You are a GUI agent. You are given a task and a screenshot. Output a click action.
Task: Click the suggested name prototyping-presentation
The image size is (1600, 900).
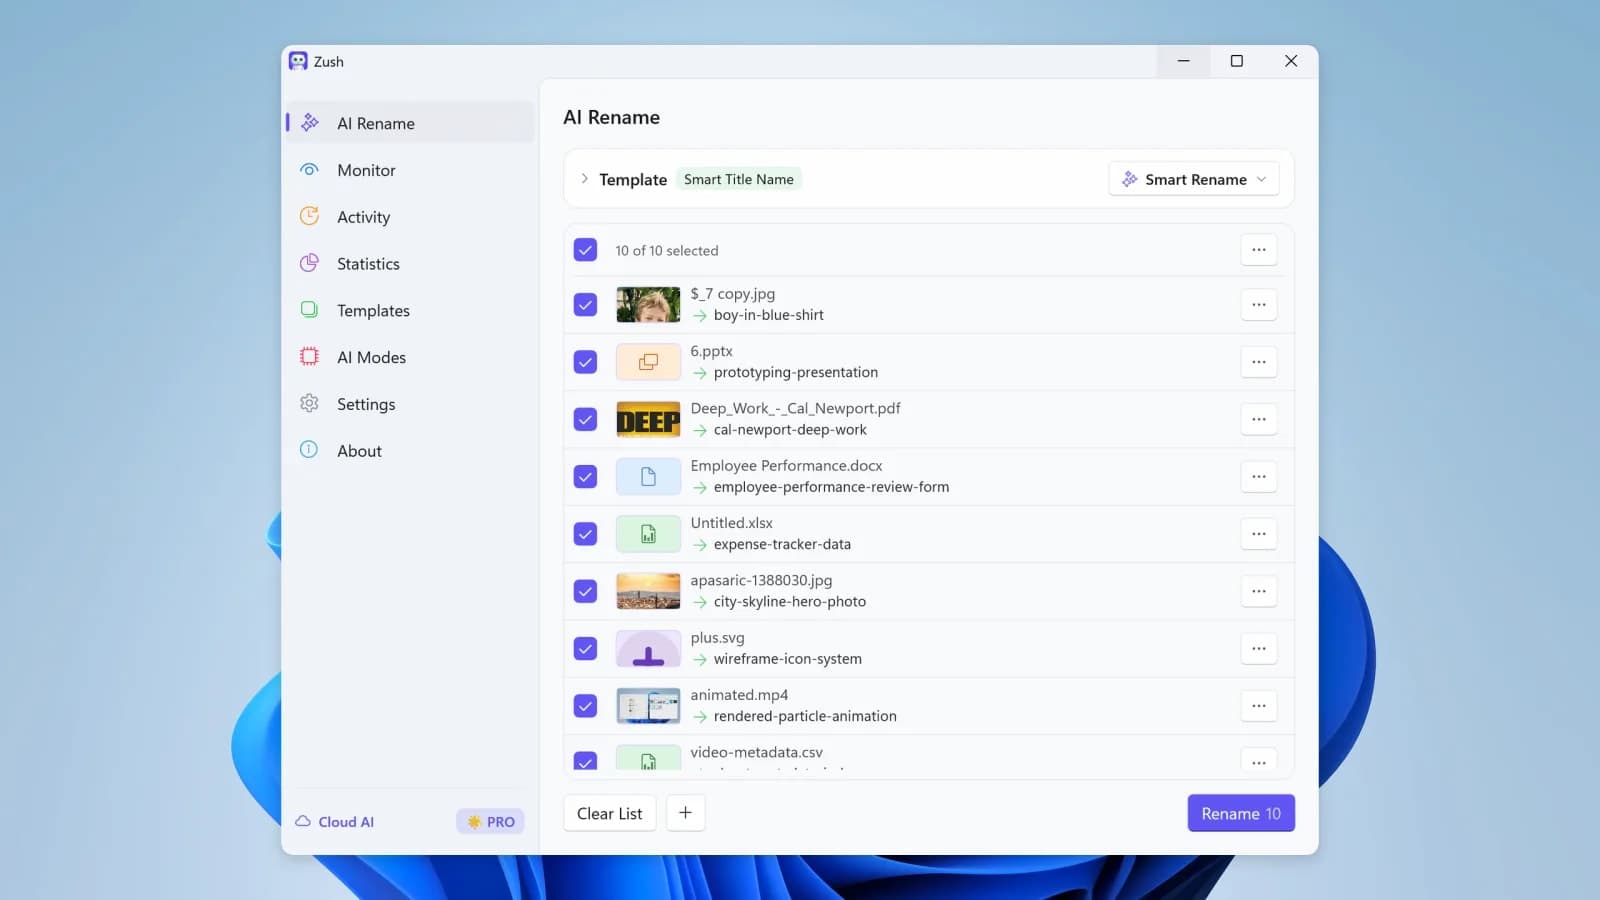796,372
